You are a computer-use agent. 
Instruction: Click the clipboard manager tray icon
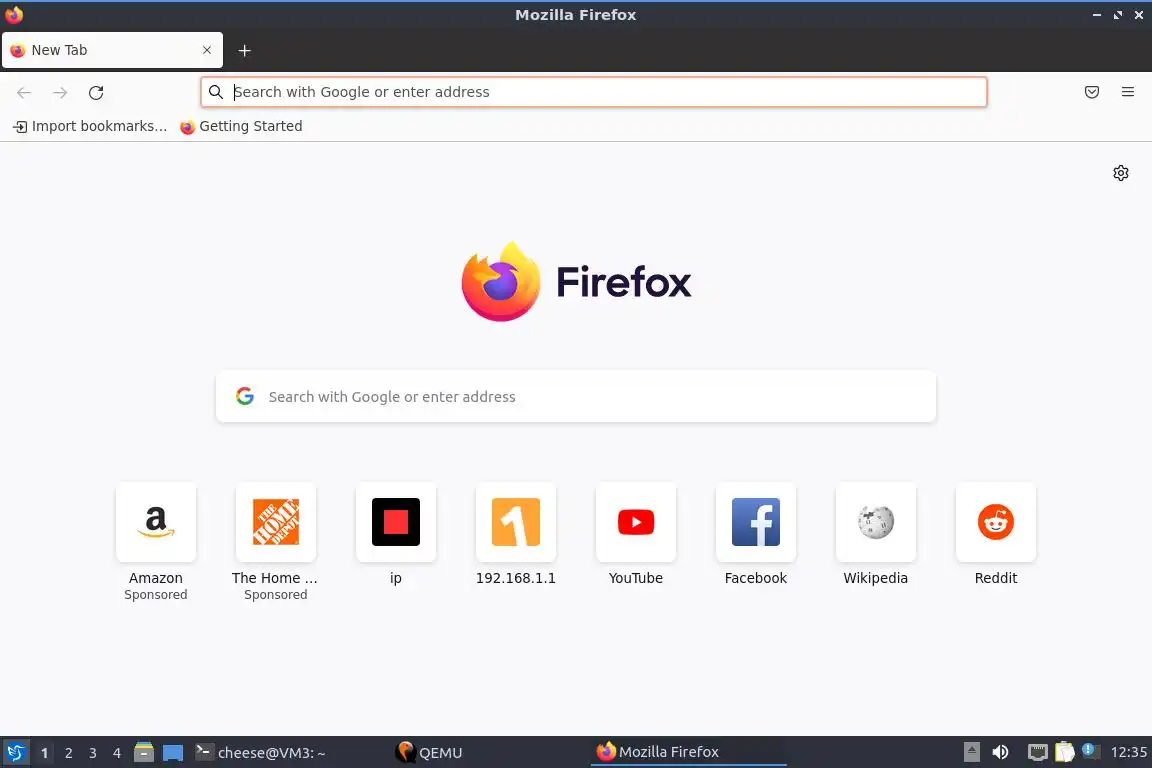[x=1065, y=752]
